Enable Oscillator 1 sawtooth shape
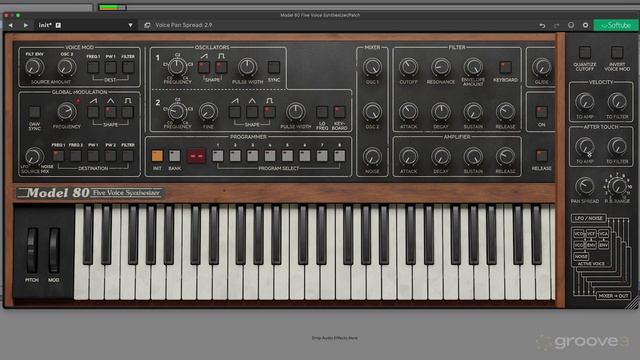 pos(204,67)
